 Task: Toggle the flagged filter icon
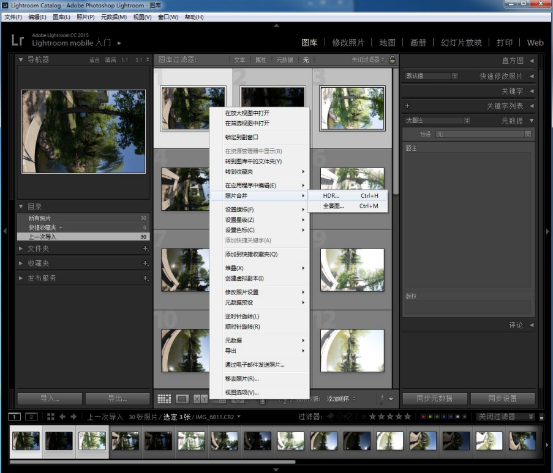pyautogui.click(x=330, y=417)
